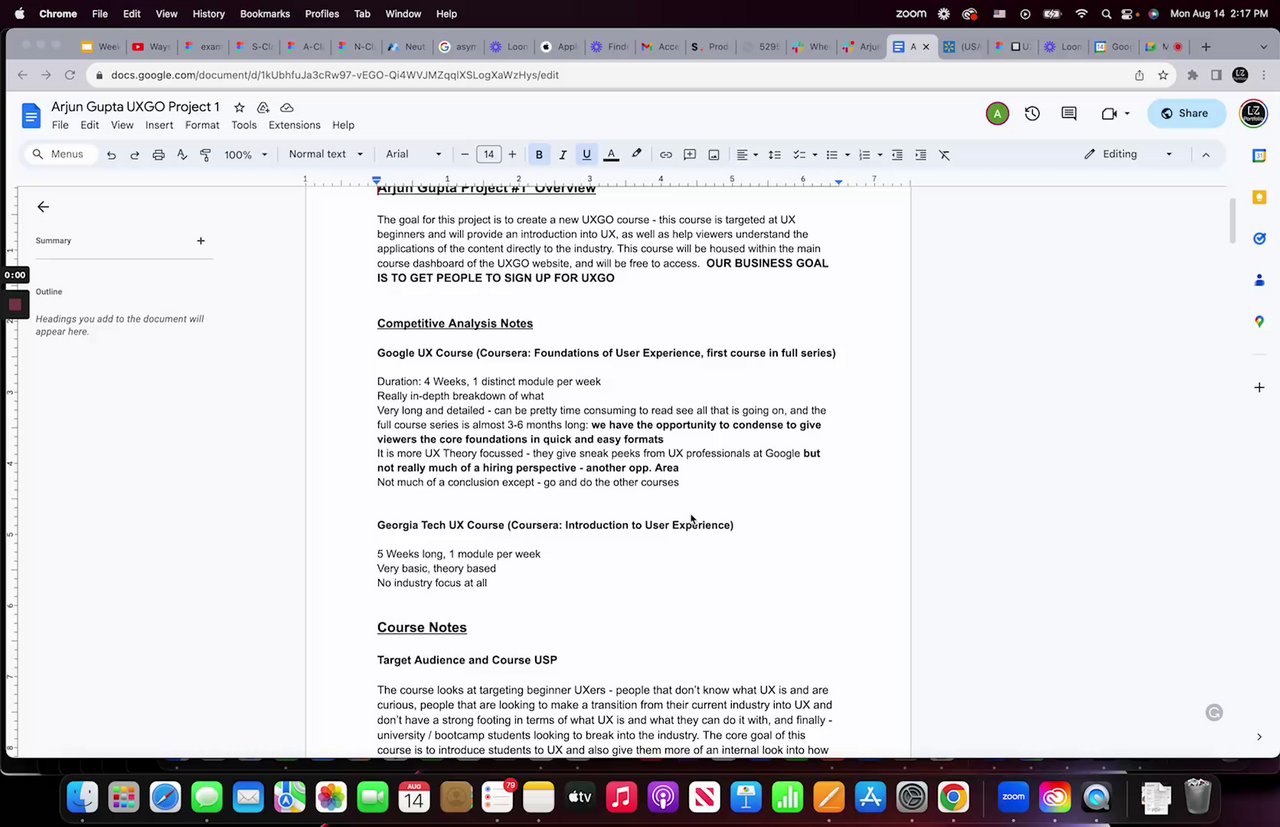Open Google Maps side panel icon
The image size is (1280, 827).
pos(1259,321)
